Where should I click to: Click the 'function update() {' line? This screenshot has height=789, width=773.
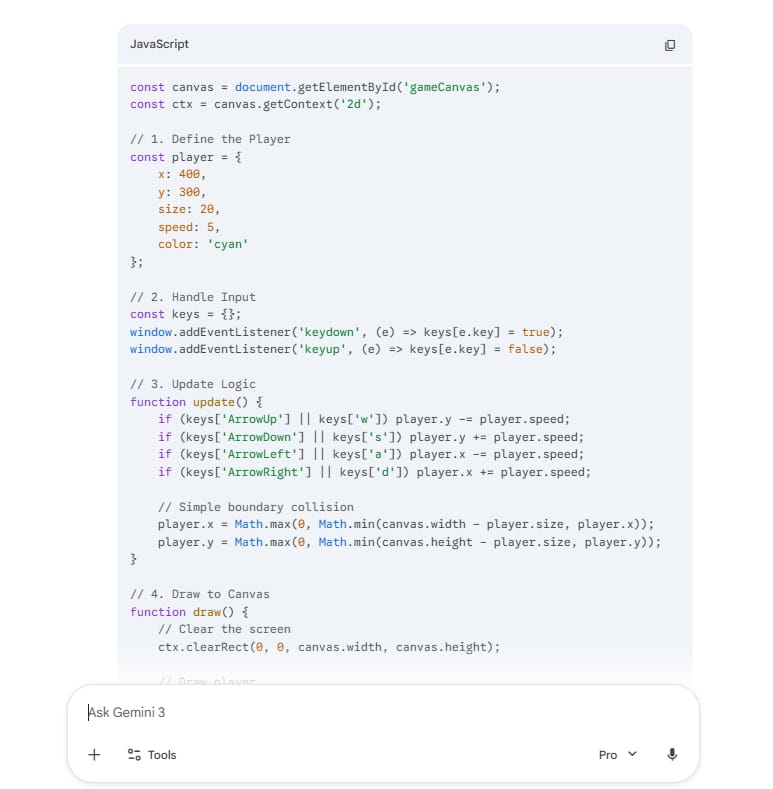(196, 403)
